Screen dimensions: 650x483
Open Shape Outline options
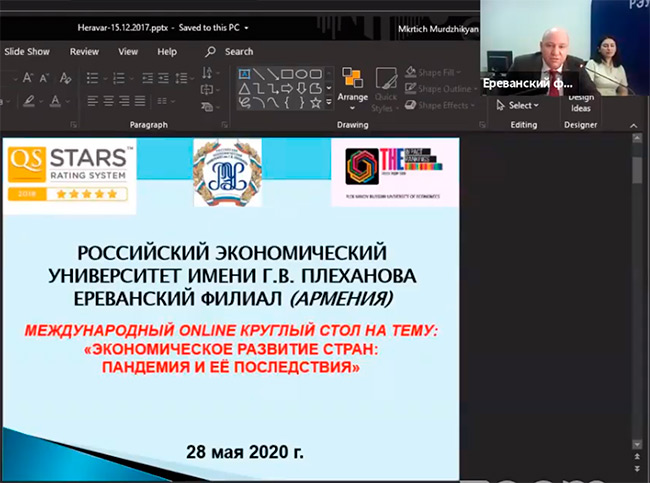tap(441, 89)
